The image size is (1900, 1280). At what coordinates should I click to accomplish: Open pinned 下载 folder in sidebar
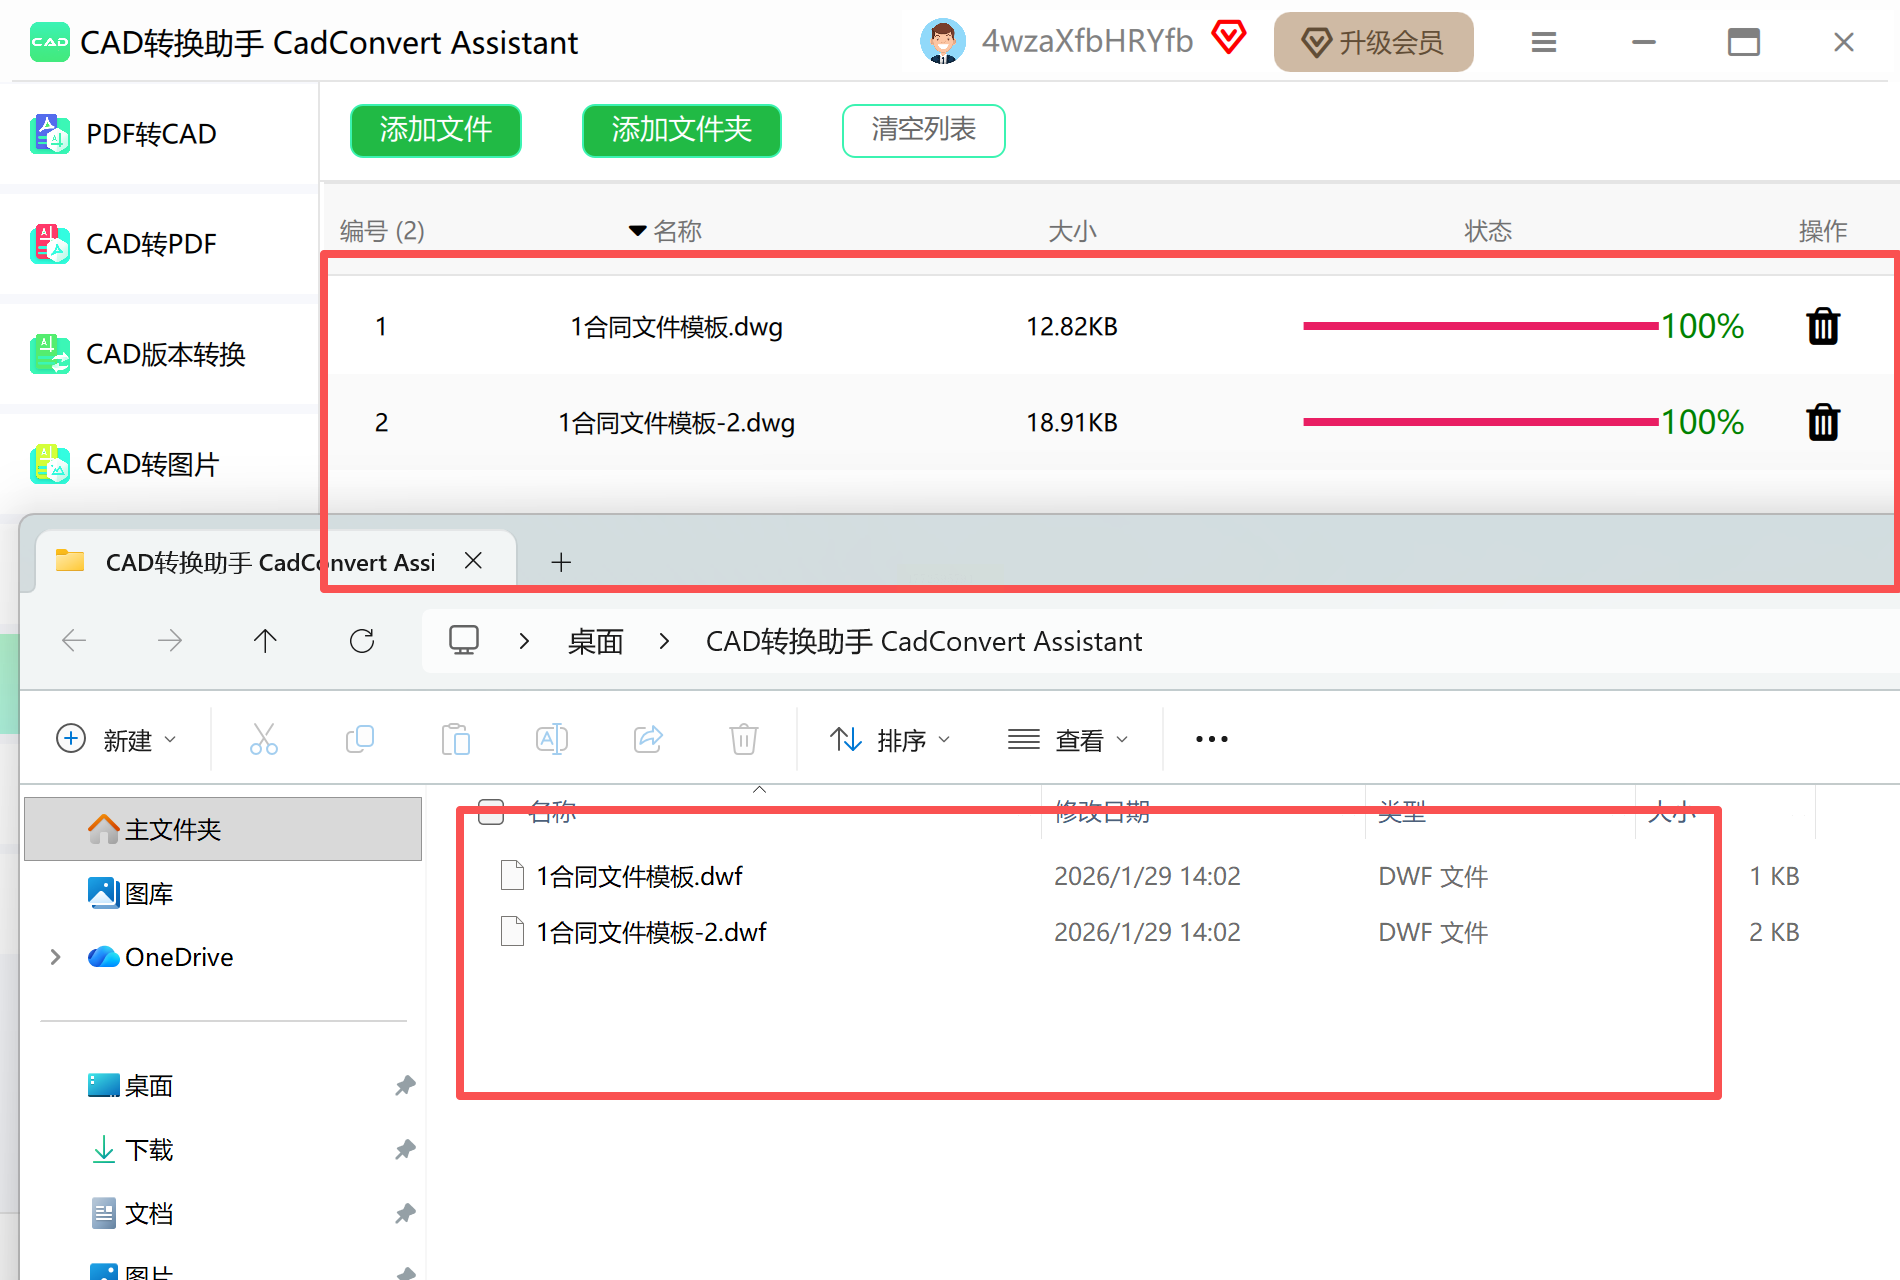click(x=131, y=1149)
